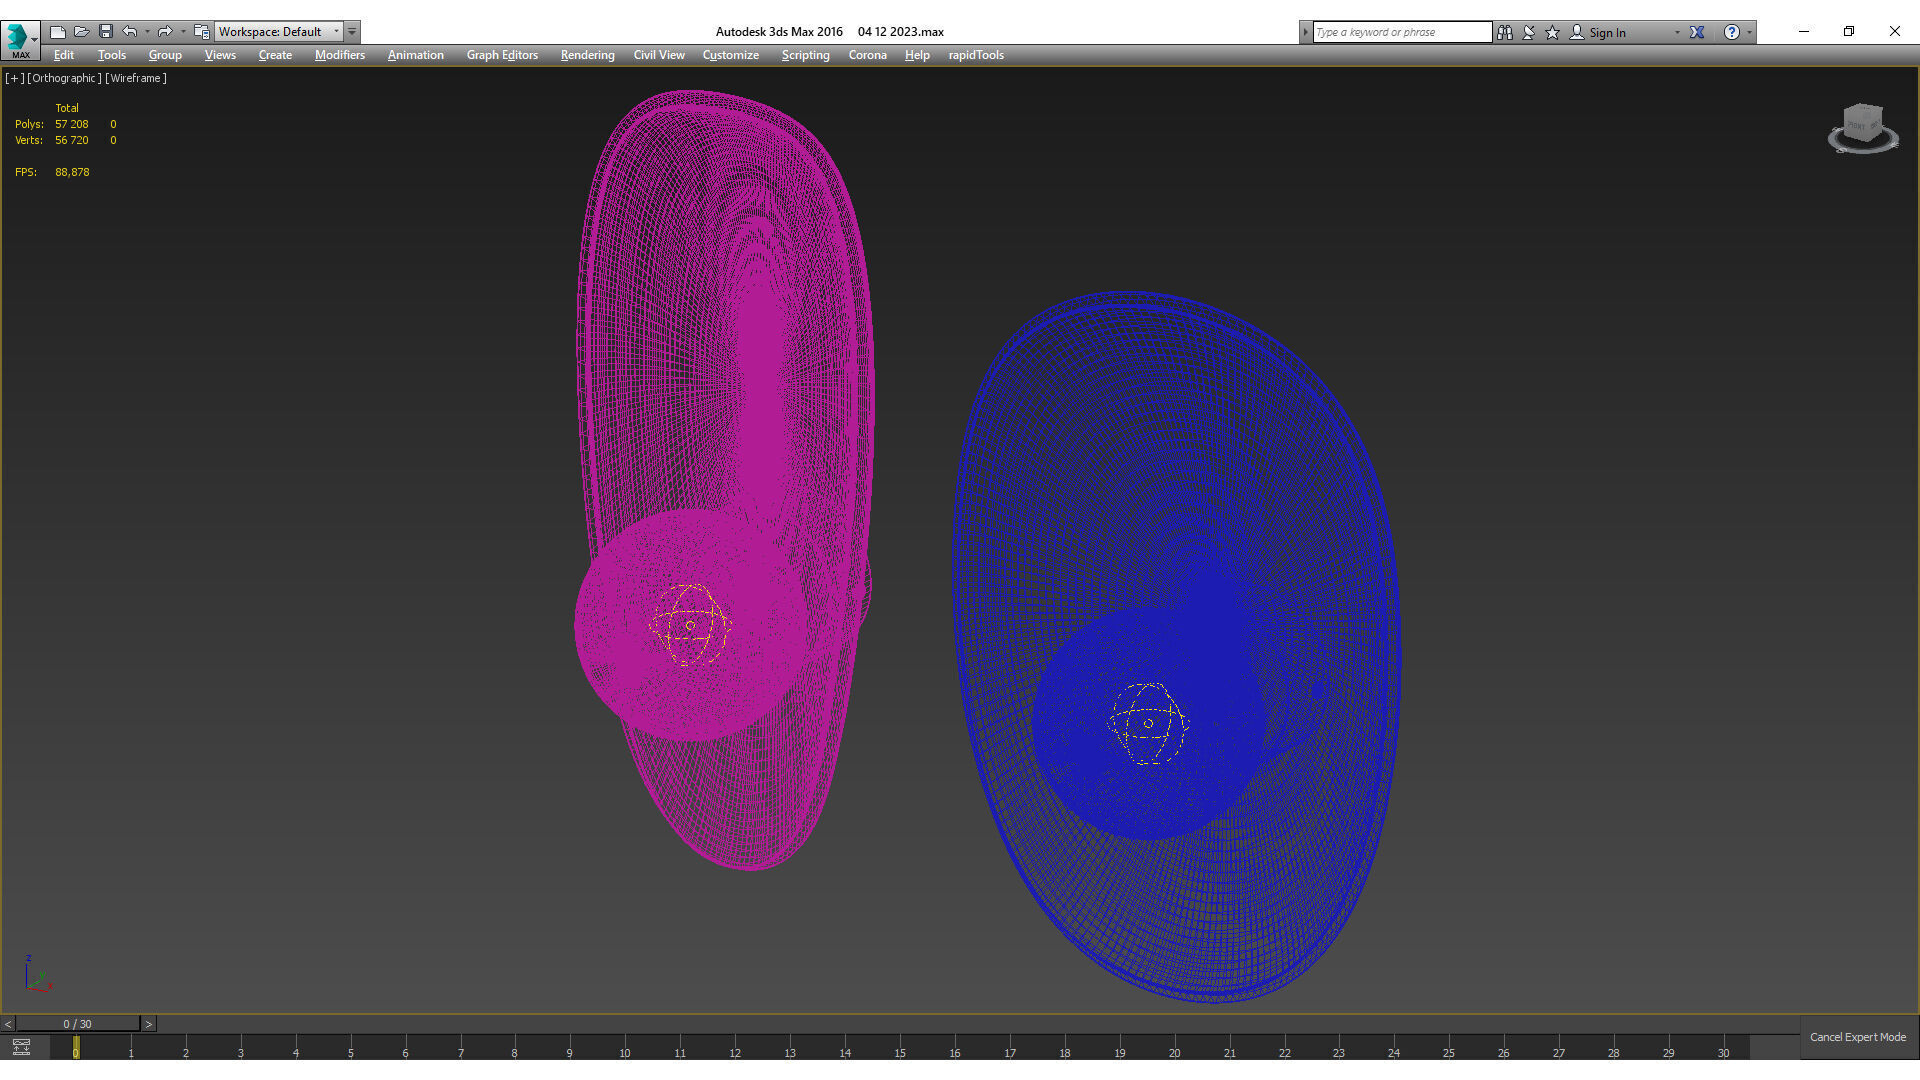
Task: Open the Mini Curve Editor icon
Action: point(21,1047)
